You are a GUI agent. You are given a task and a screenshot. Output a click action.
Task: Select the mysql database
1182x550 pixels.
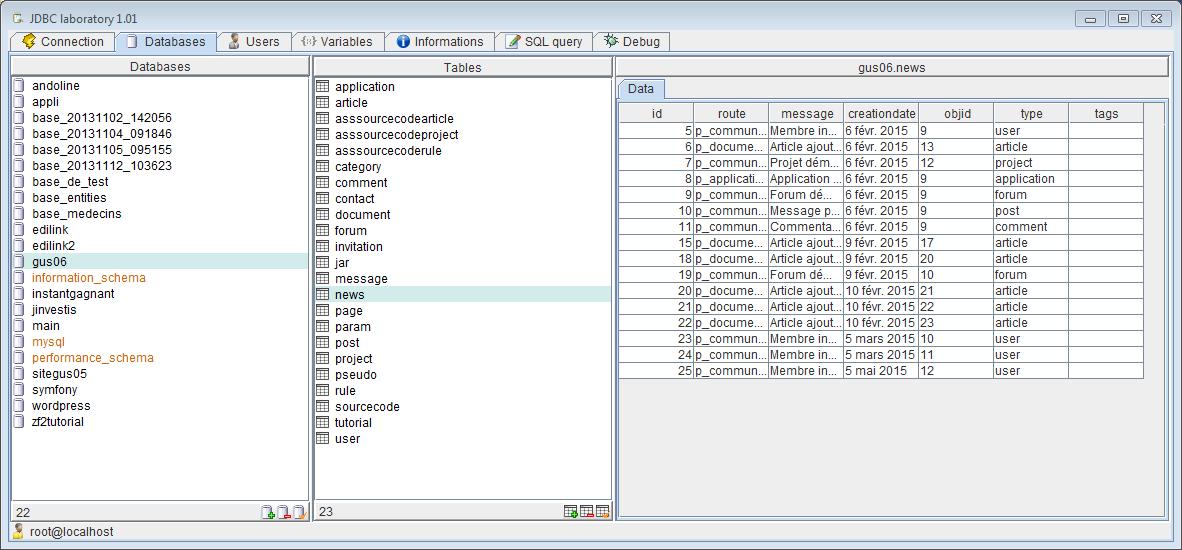point(160,341)
